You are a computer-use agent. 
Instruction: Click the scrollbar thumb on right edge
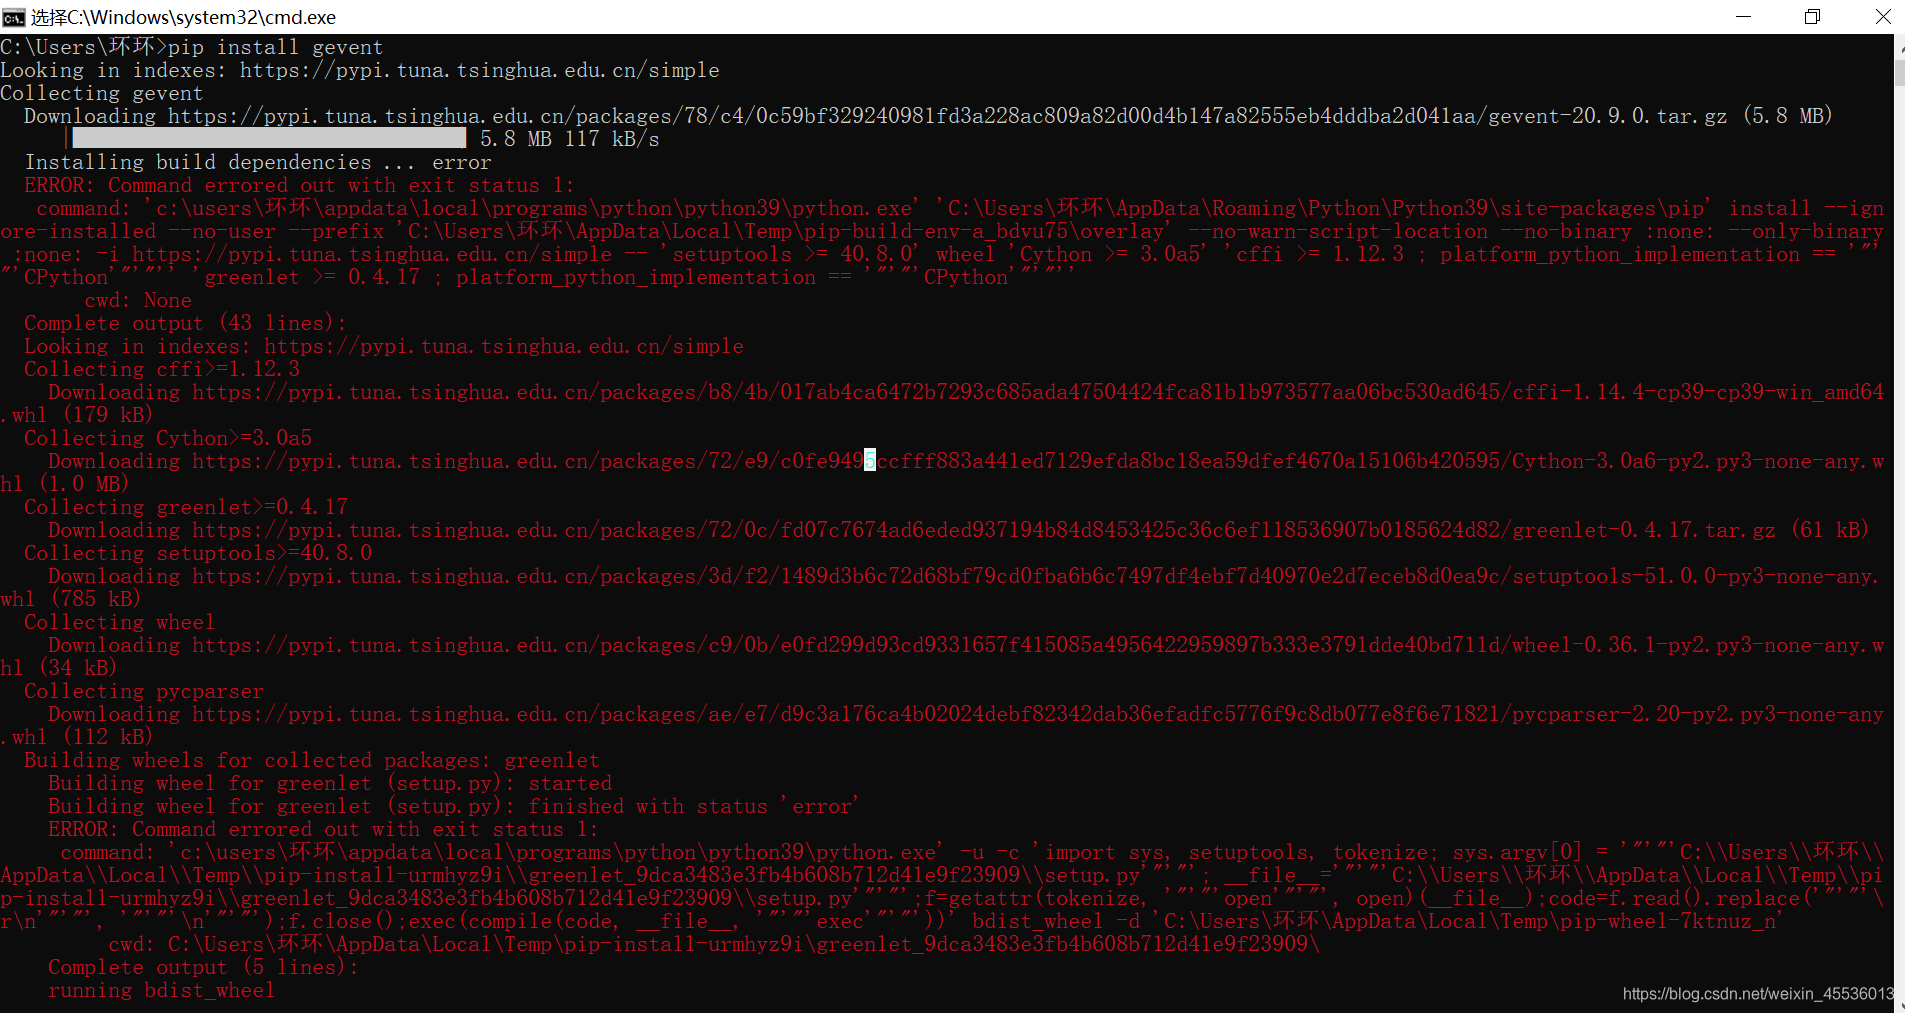click(1898, 72)
